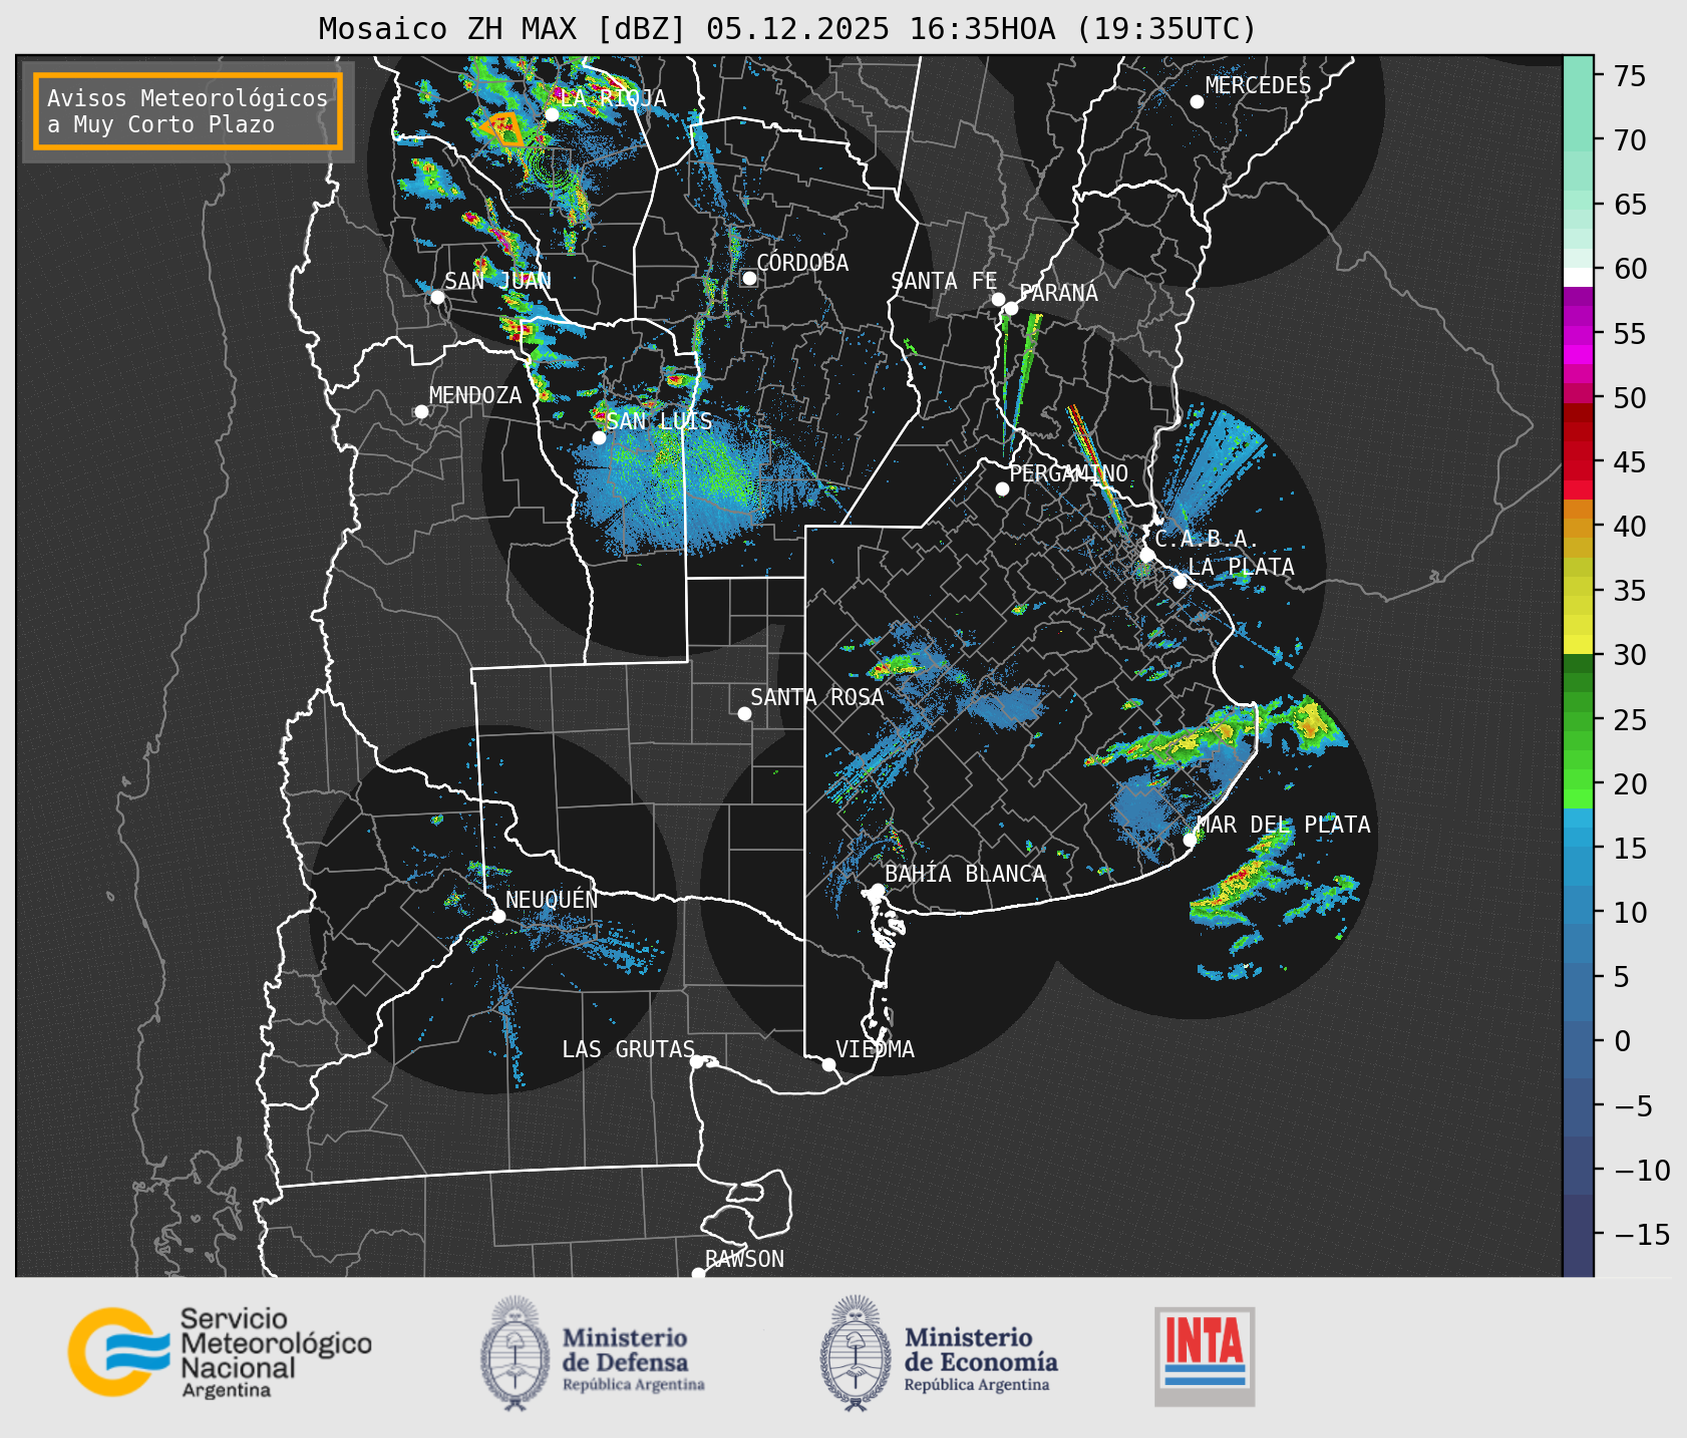This screenshot has height=1438, width=1687.
Task: Click the 30 dBZ yellow band on color scale
Action: click(1578, 645)
